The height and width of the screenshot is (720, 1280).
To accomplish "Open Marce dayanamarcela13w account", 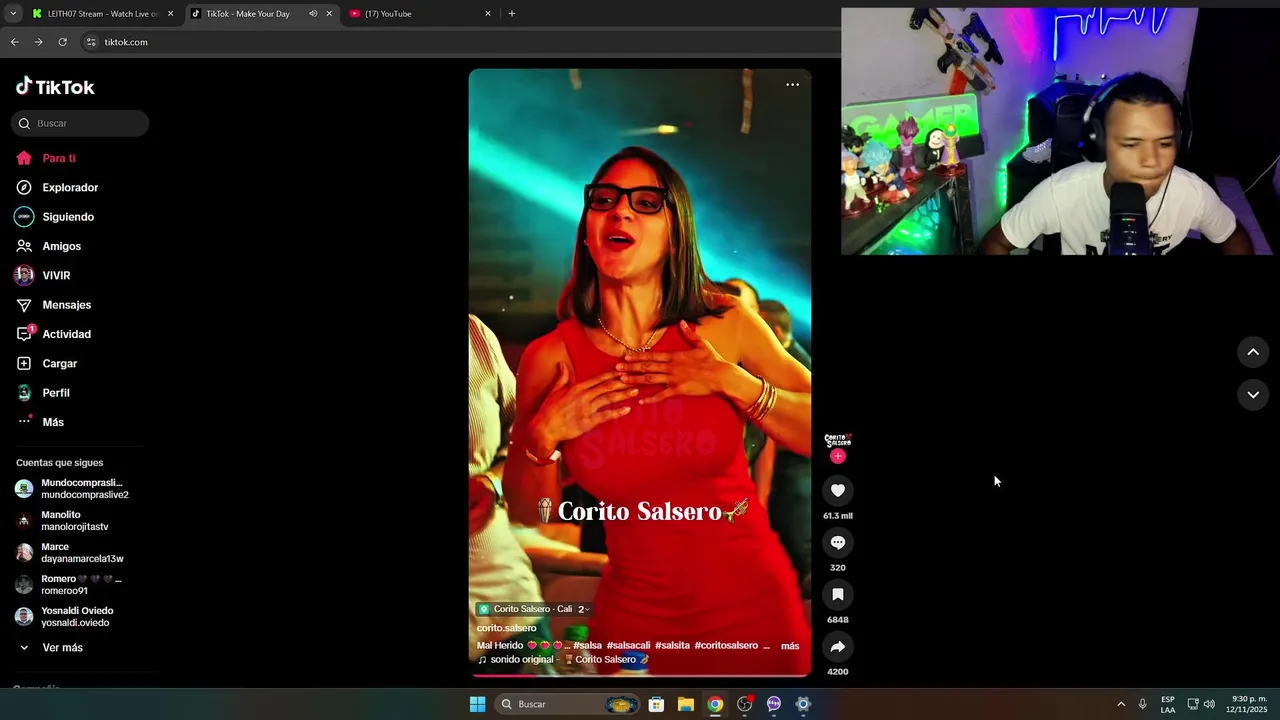I will 82,553.
